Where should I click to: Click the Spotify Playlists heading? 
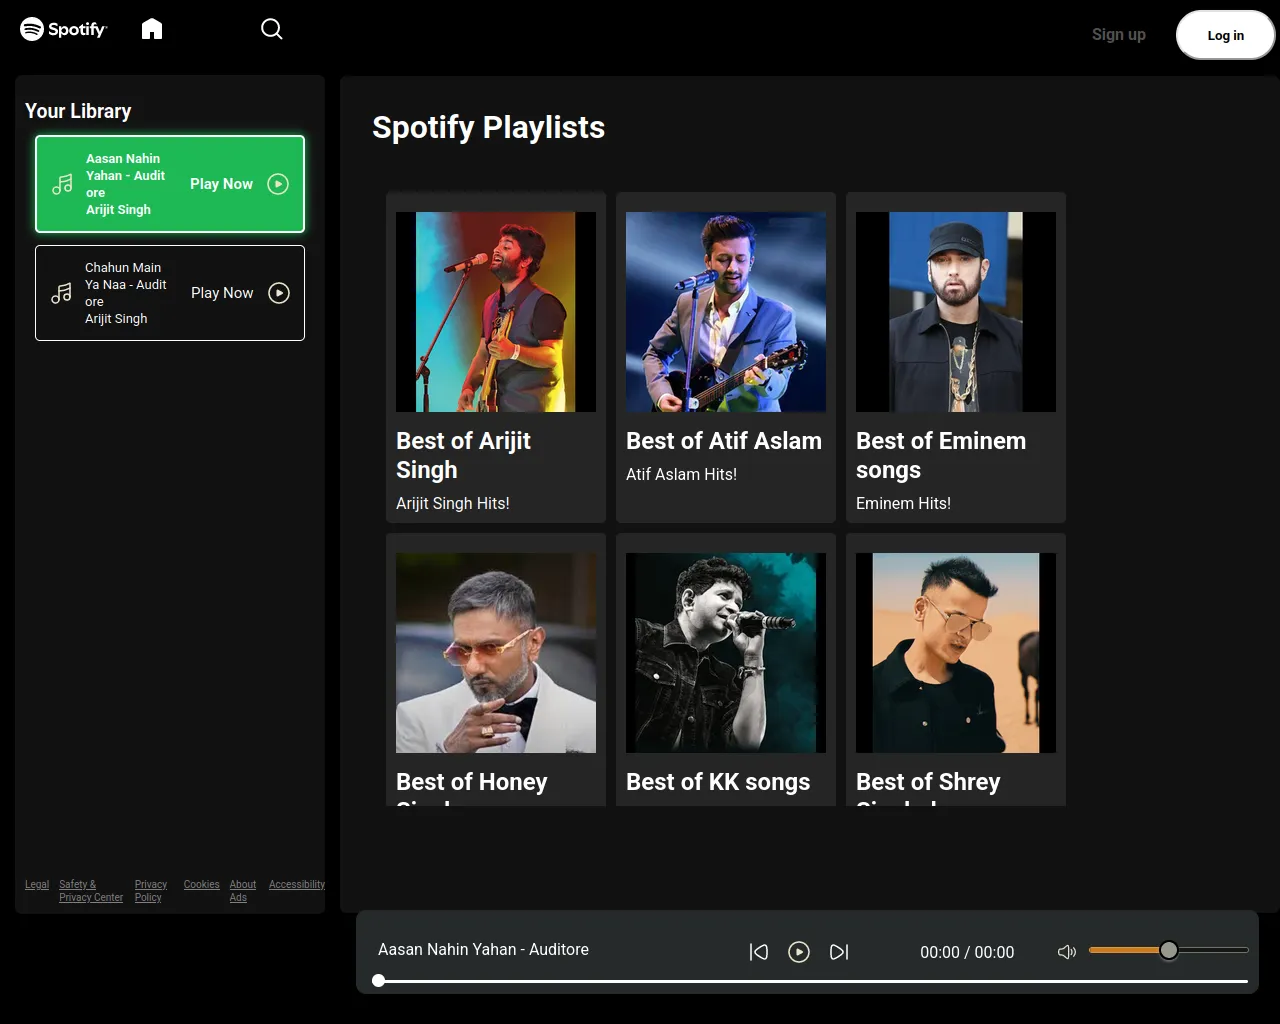click(x=488, y=127)
